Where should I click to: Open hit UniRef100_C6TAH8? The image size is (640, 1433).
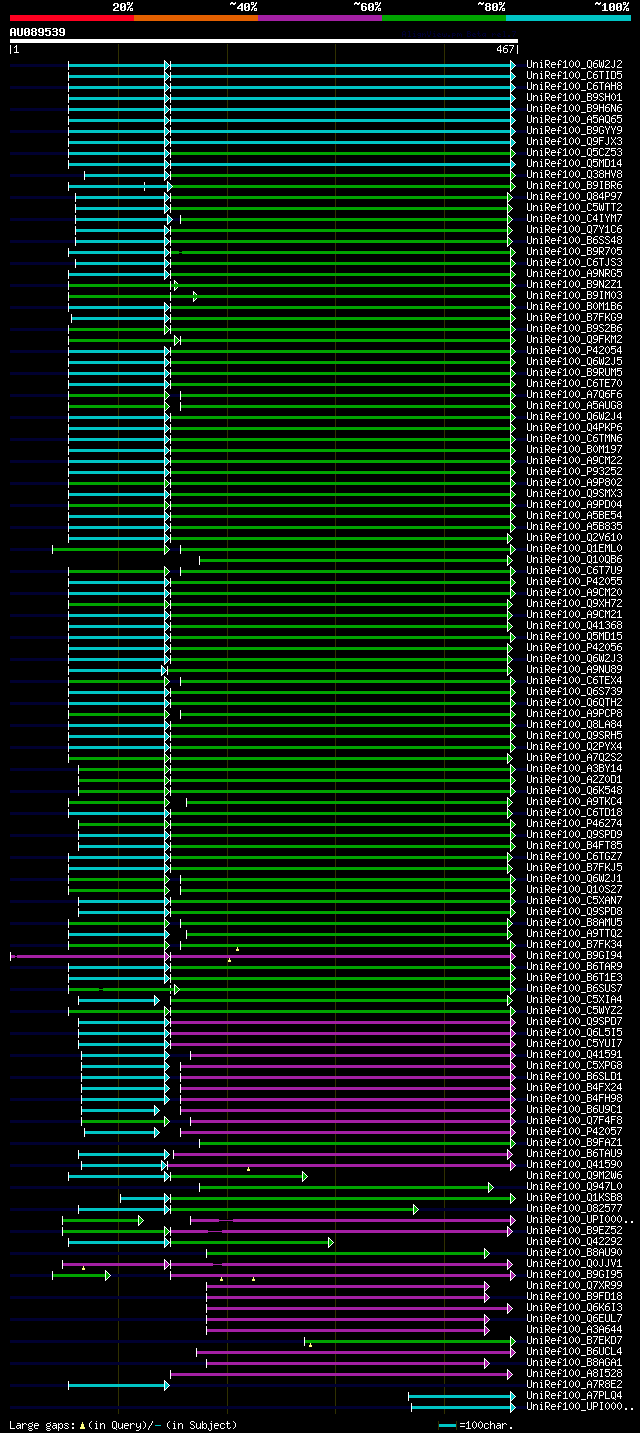574,86
